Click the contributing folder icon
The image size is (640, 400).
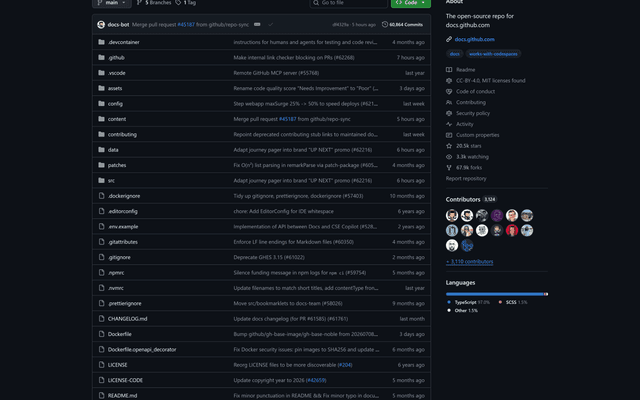[101, 134]
